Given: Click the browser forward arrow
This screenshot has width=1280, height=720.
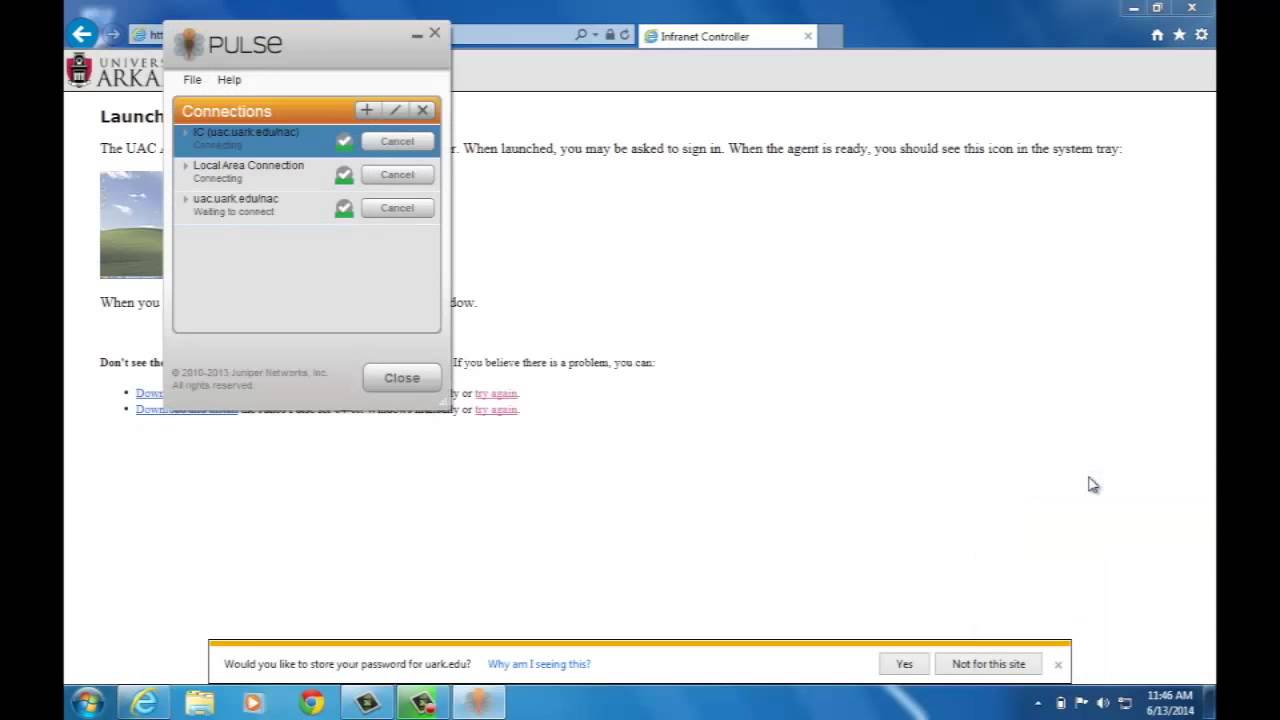Looking at the screenshot, I should 113,35.
